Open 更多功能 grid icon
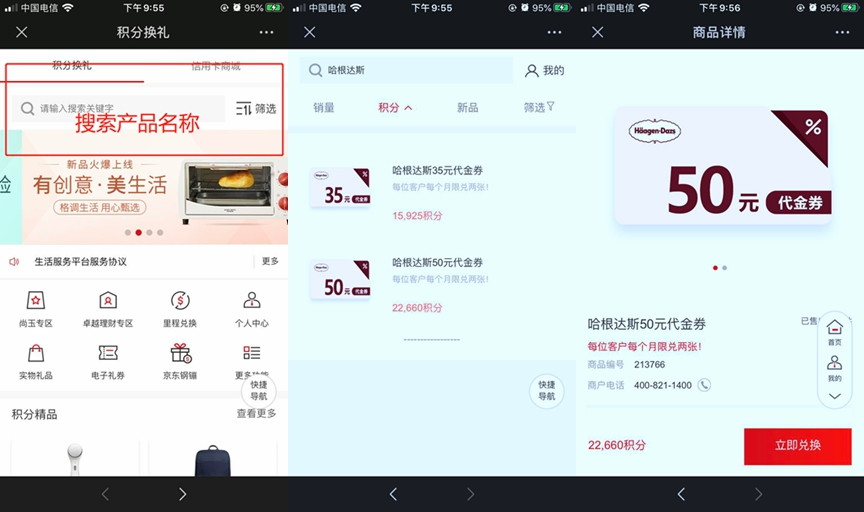The image size is (864, 512). pyautogui.click(x=252, y=353)
